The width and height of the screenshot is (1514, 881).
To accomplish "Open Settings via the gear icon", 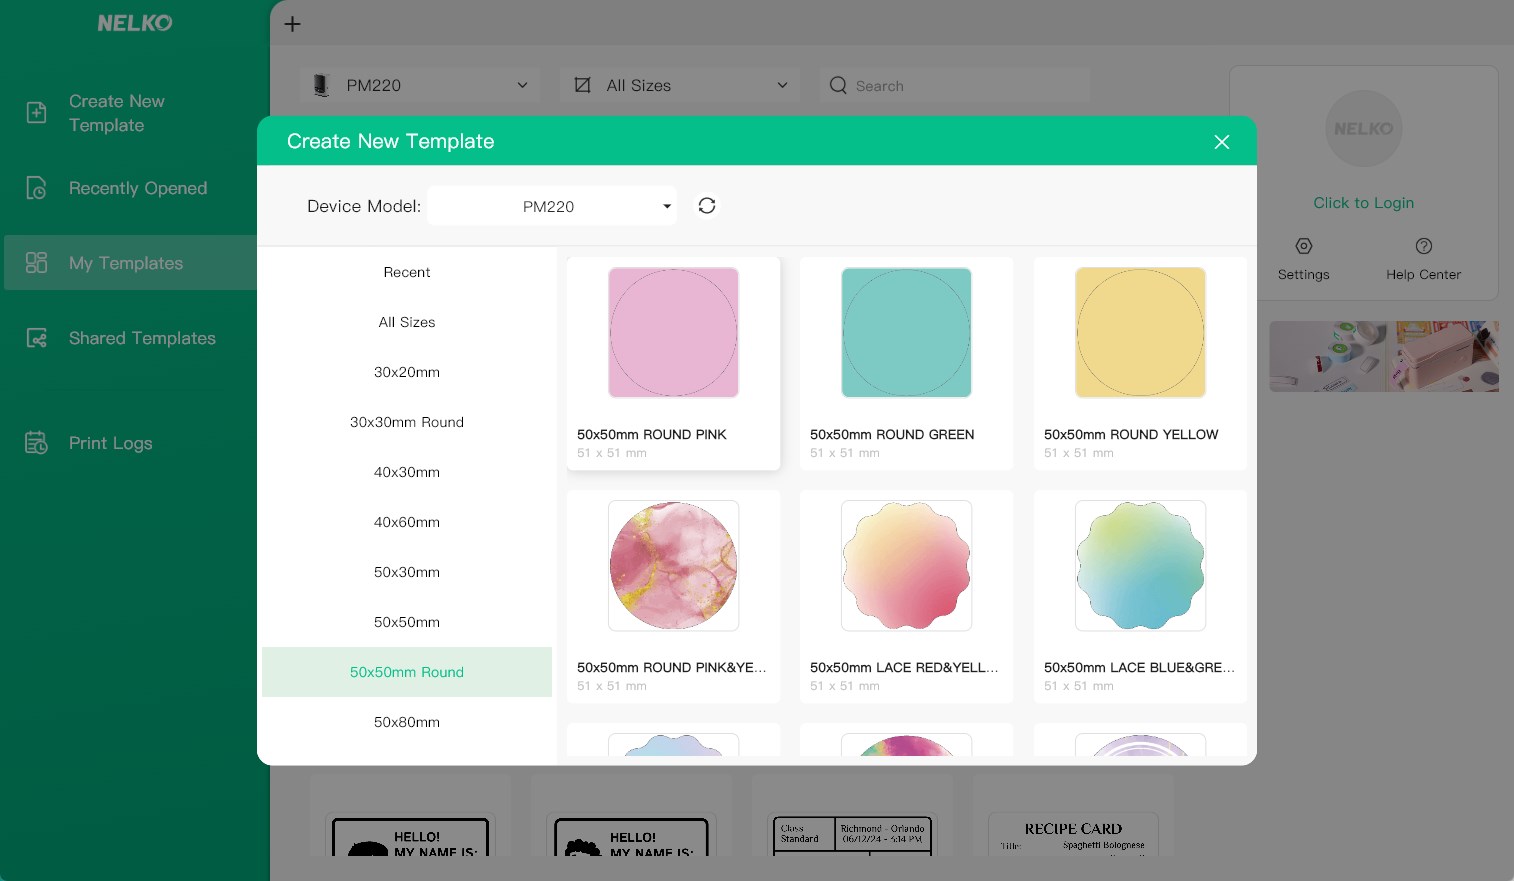I will click(1303, 246).
